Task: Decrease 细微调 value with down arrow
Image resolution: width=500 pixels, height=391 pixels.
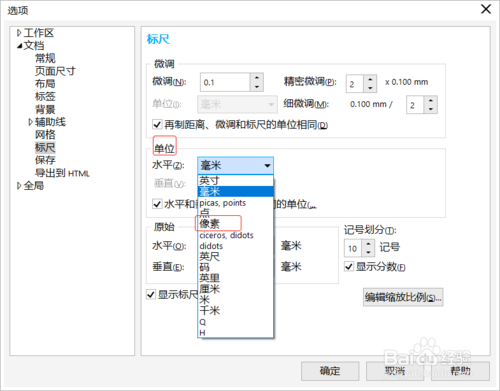Action: pos(431,109)
